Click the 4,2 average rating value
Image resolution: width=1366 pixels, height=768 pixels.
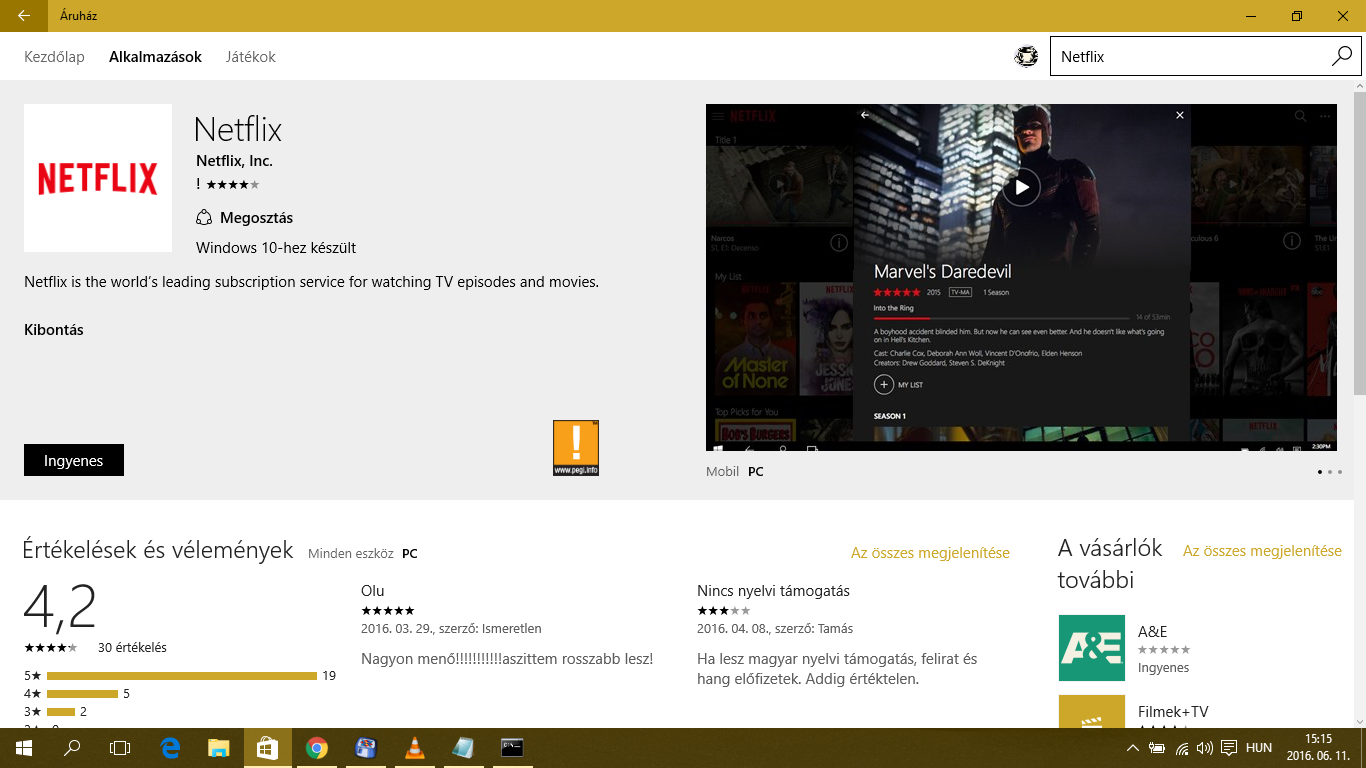point(60,606)
